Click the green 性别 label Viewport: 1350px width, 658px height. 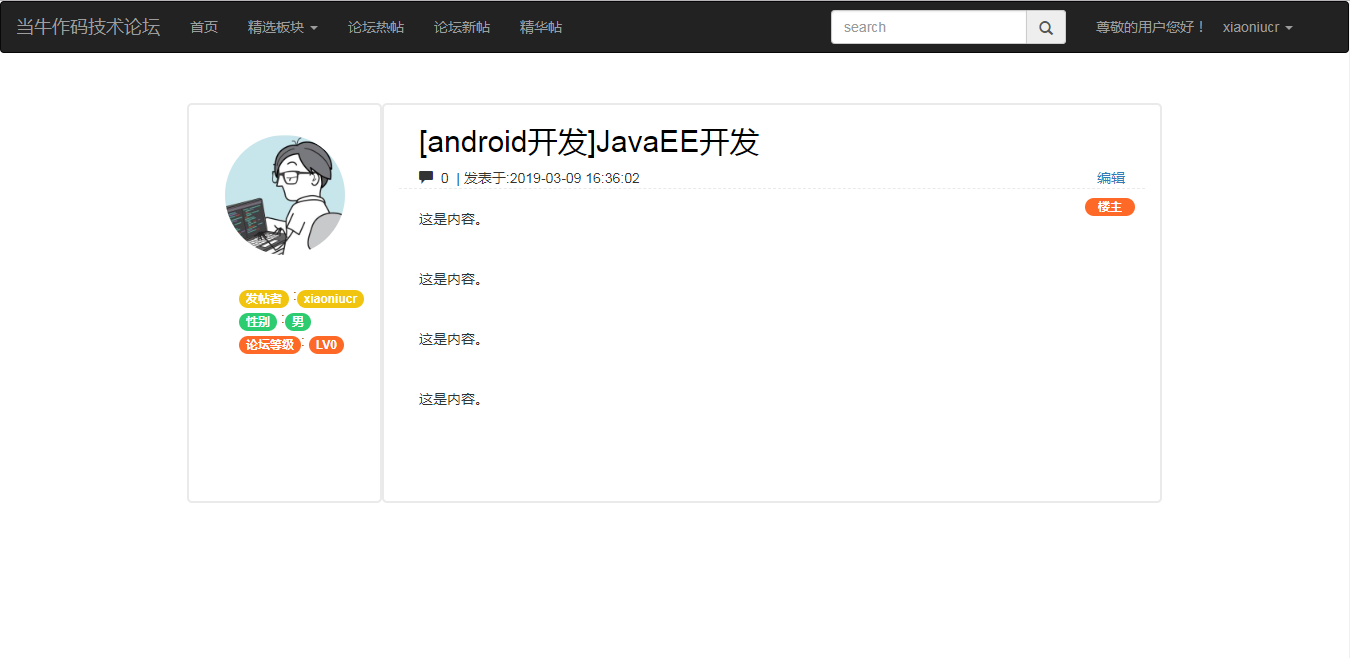point(258,322)
